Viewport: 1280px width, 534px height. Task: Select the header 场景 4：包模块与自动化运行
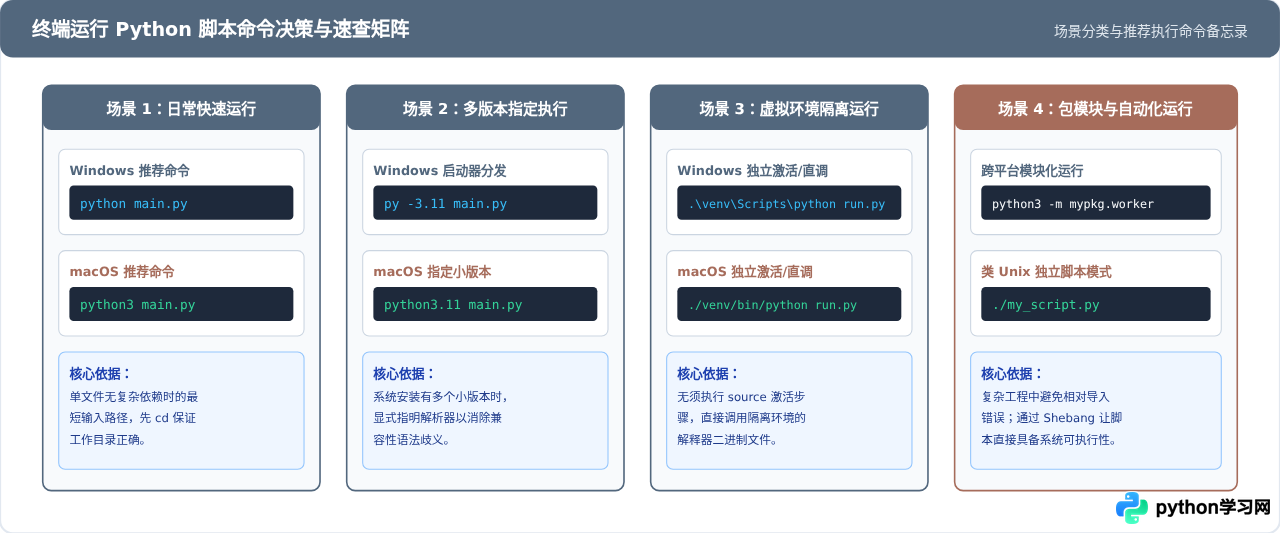click(1095, 108)
